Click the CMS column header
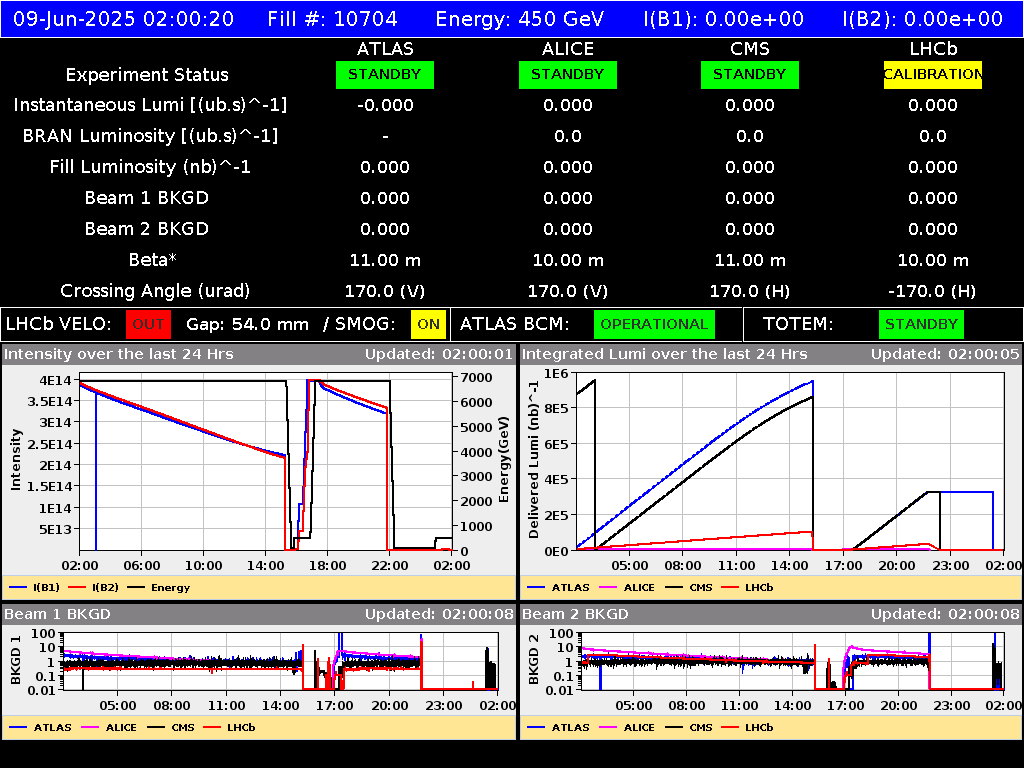Image resolution: width=1024 pixels, height=768 pixels. coord(750,49)
